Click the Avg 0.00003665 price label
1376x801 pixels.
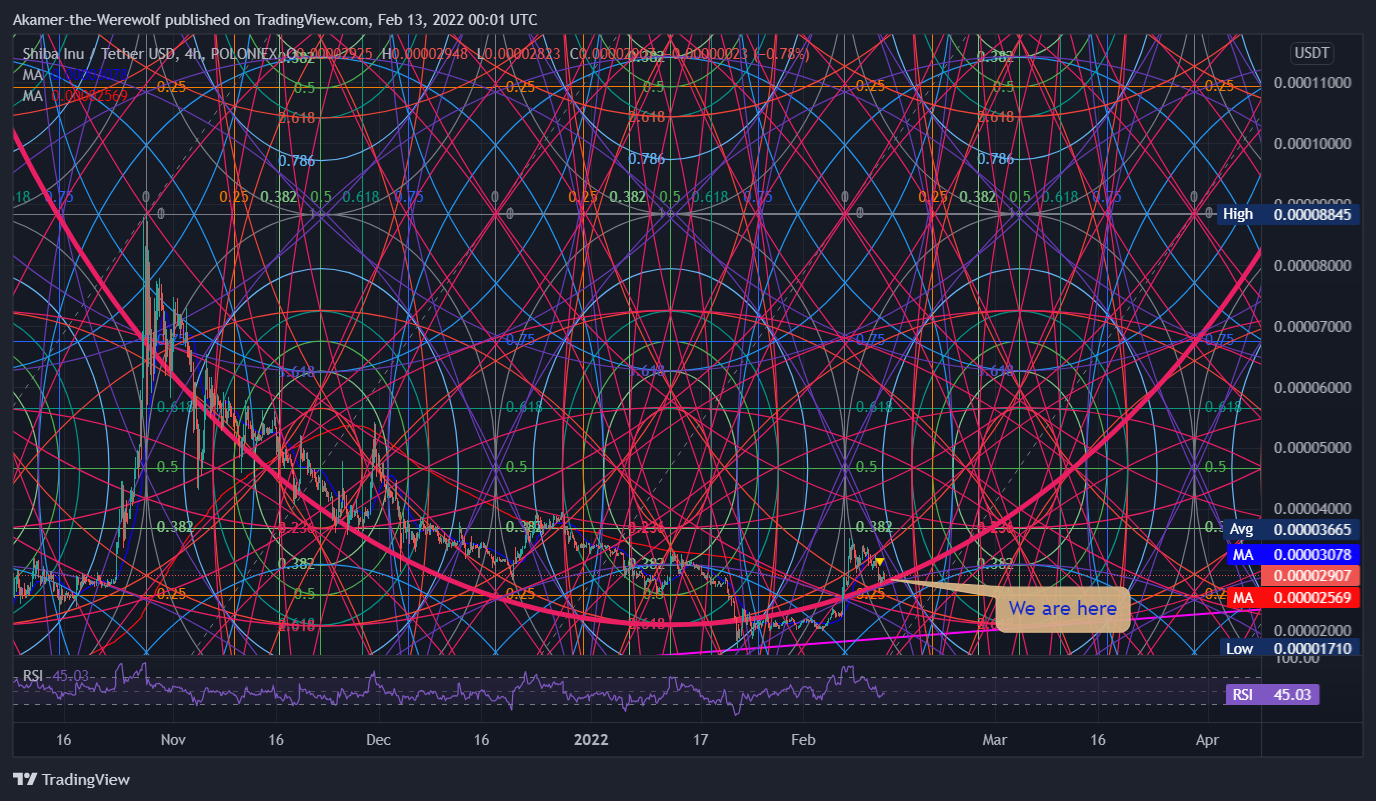click(1292, 529)
